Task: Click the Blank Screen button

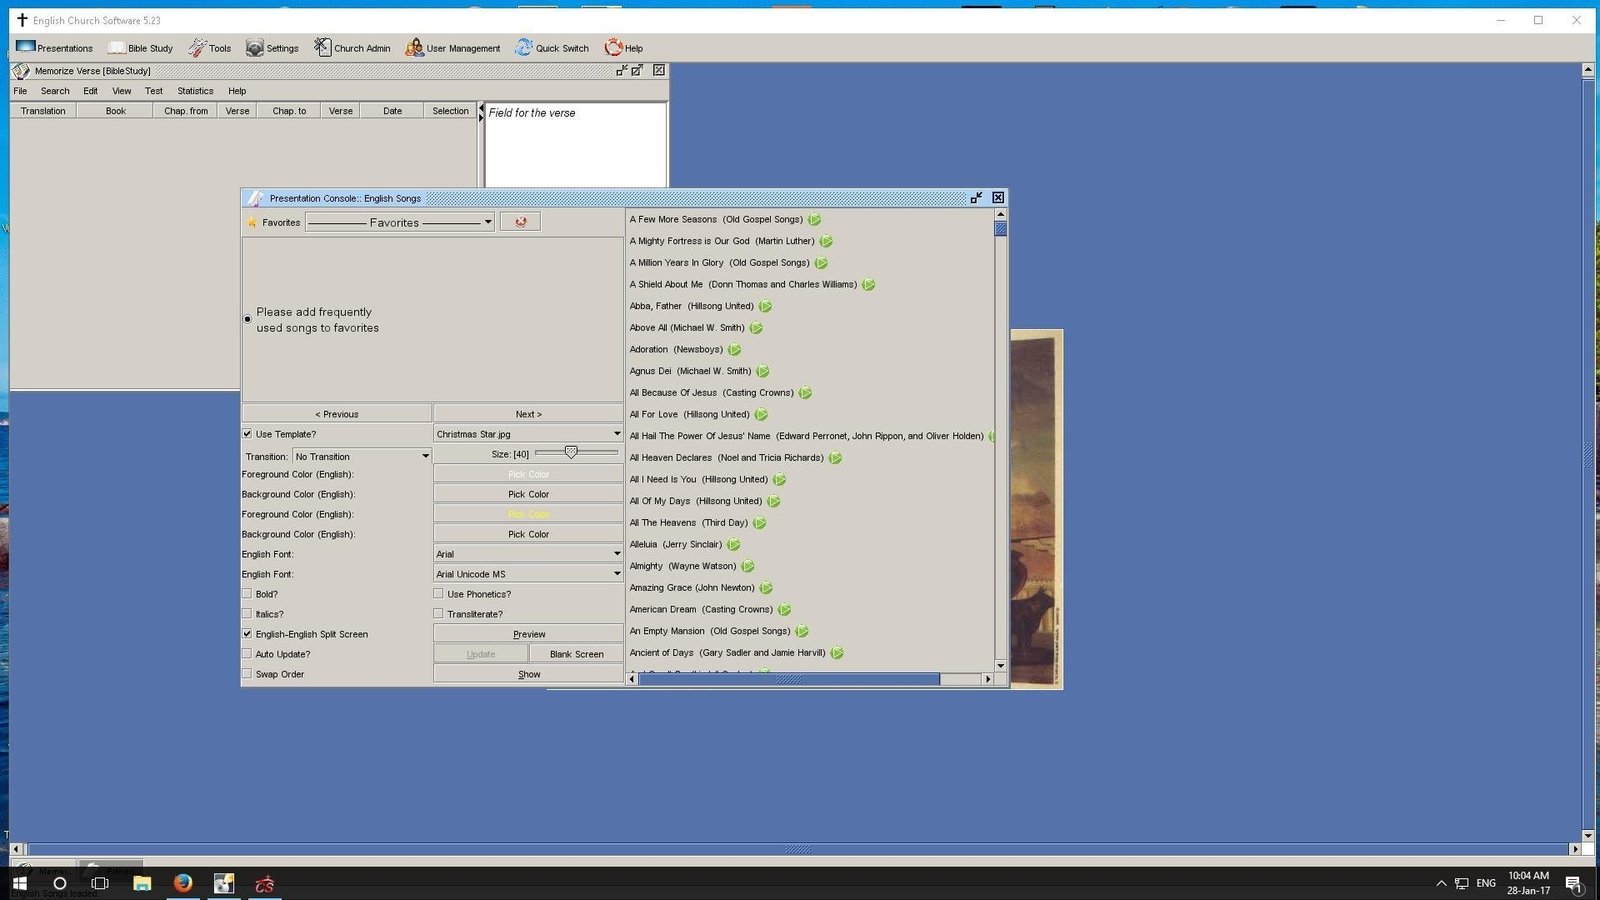Action: tap(576, 654)
